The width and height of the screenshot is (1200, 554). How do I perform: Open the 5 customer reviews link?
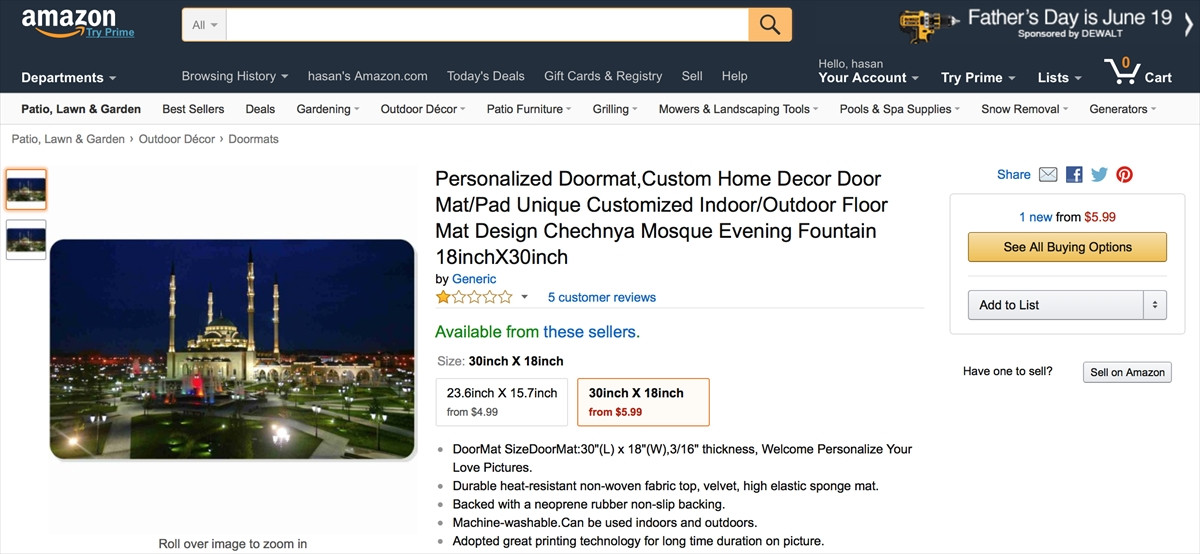[602, 297]
